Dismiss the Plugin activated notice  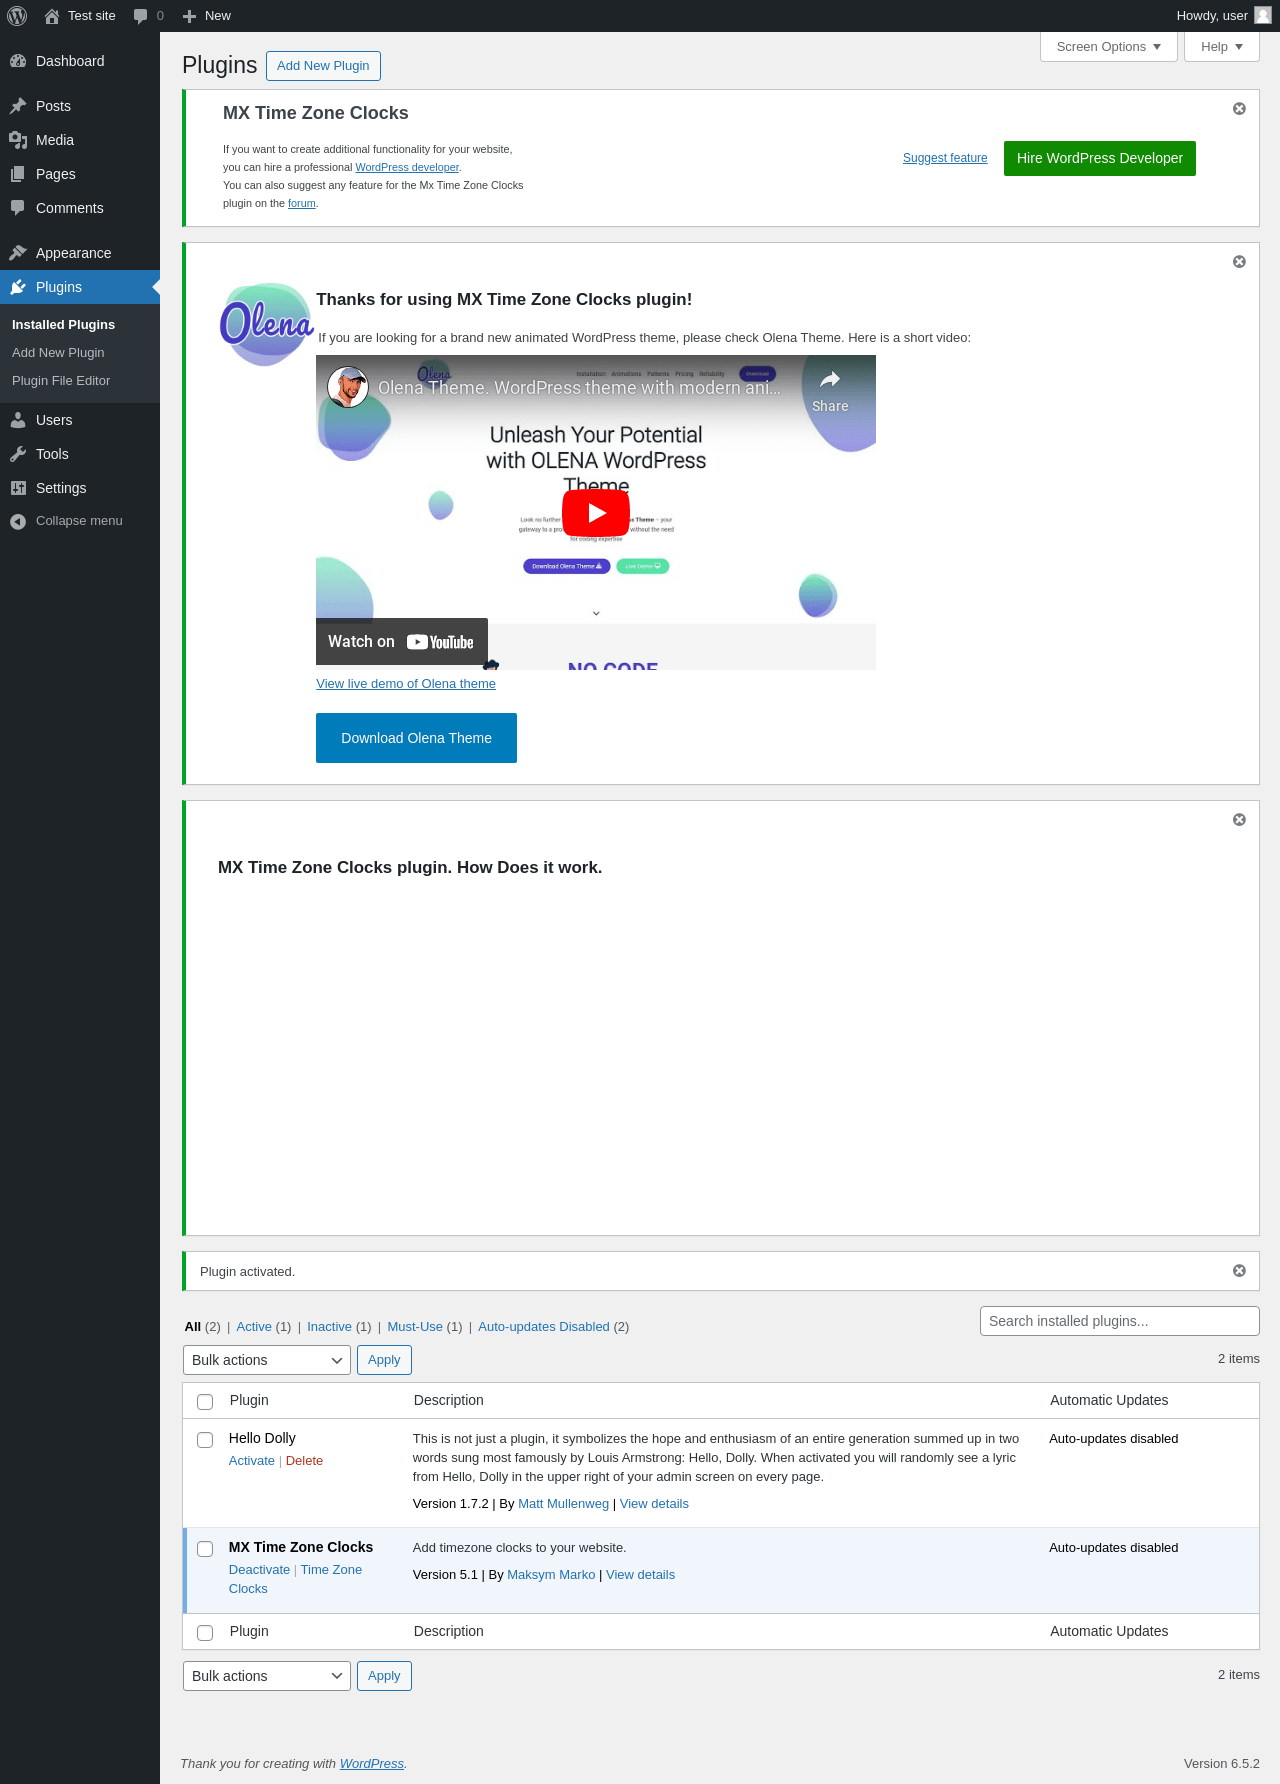point(1239,1271)
